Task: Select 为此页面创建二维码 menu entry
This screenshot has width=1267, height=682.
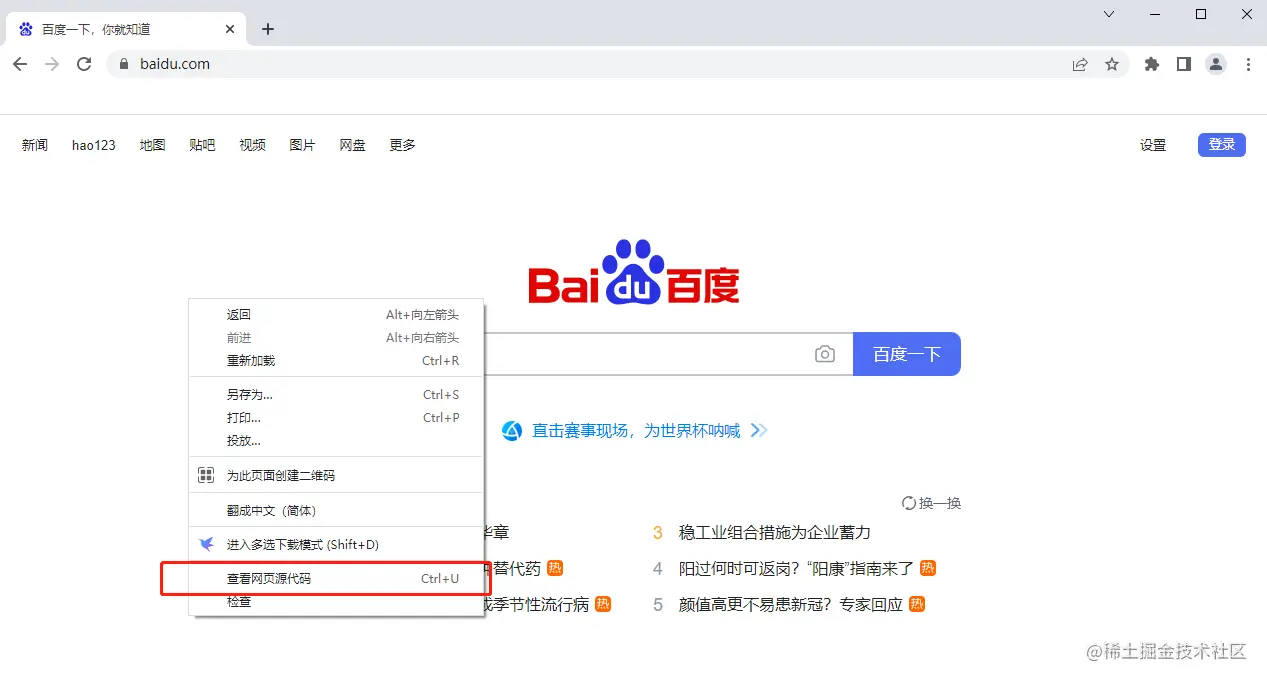Action: [x=336, y=475]
